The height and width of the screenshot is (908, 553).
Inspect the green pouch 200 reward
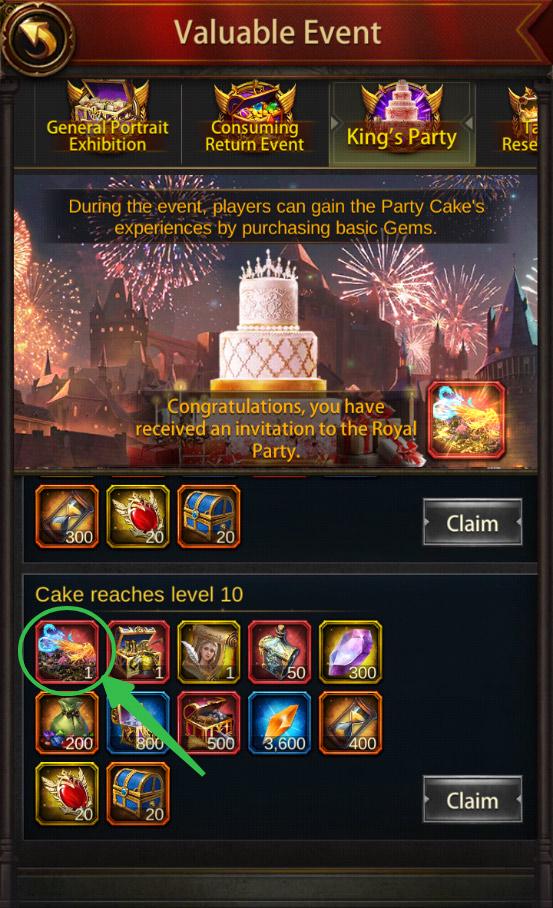[x=67, y=723]
